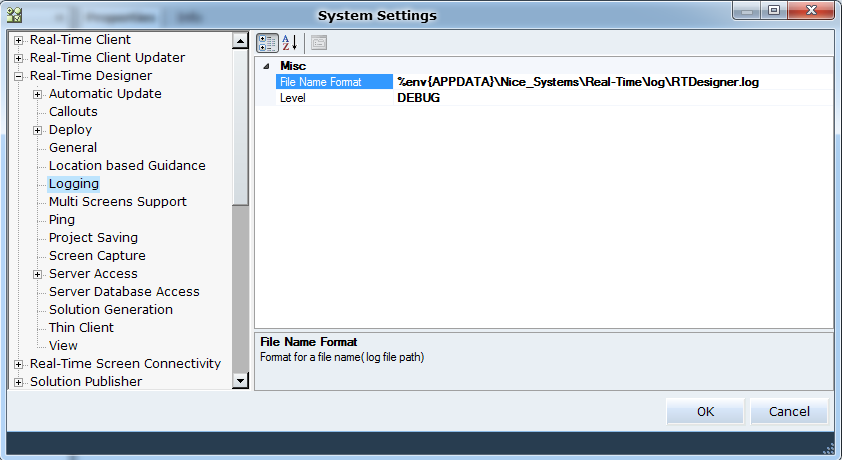Open Location based Guidance settings
The width and height of the screenshot is (842, 460).
(x=127, y=166)
